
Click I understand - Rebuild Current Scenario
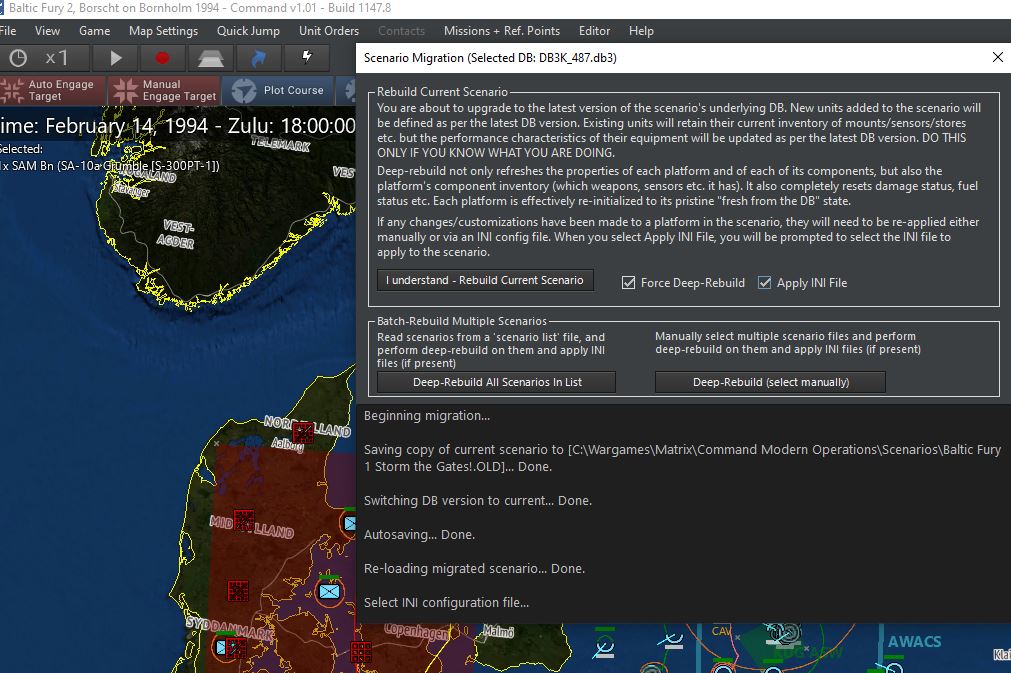click(x=485, y=280)
